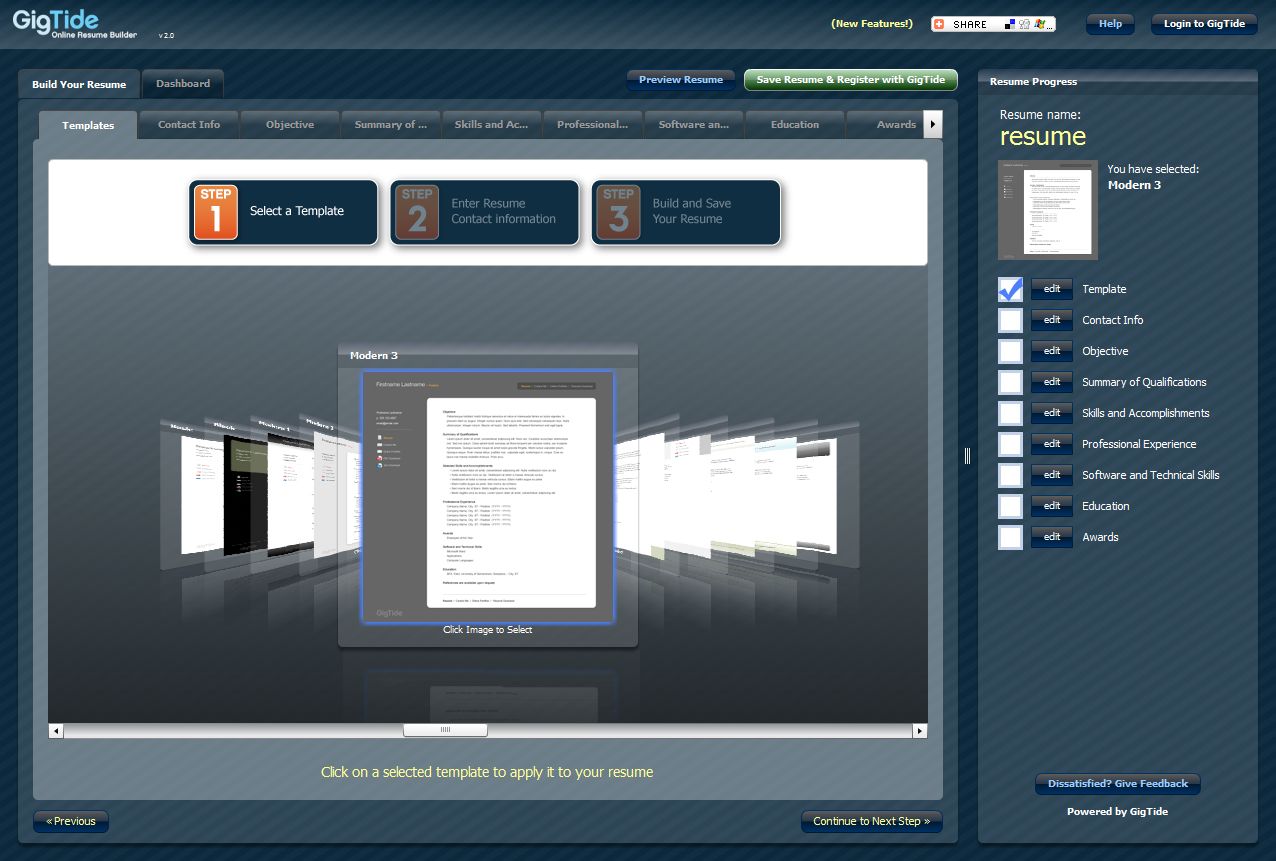Click the resume name text
Image resolution: width=1276 pixels, height=861 pixels.
pos(1043,136)
